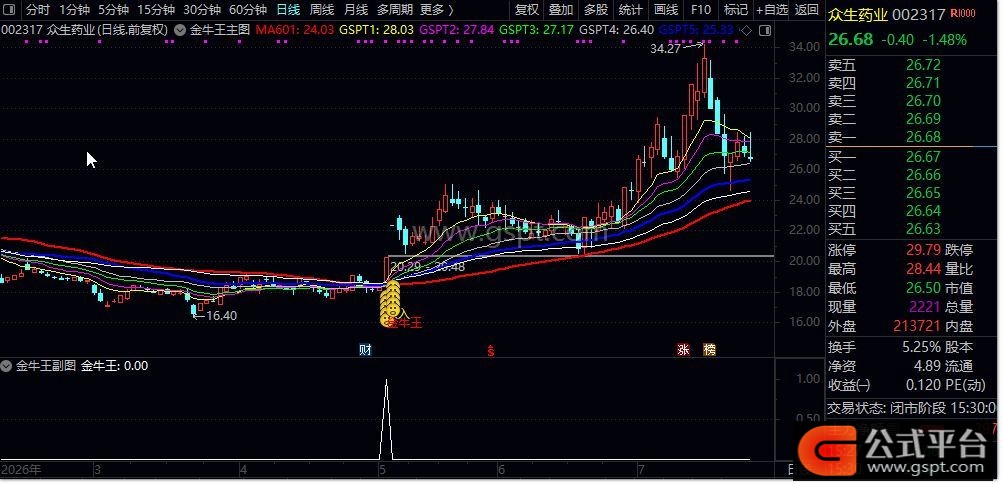1003x484 pixels.
Task: Click the 现量 value 2221
Action: pos(926,308)
